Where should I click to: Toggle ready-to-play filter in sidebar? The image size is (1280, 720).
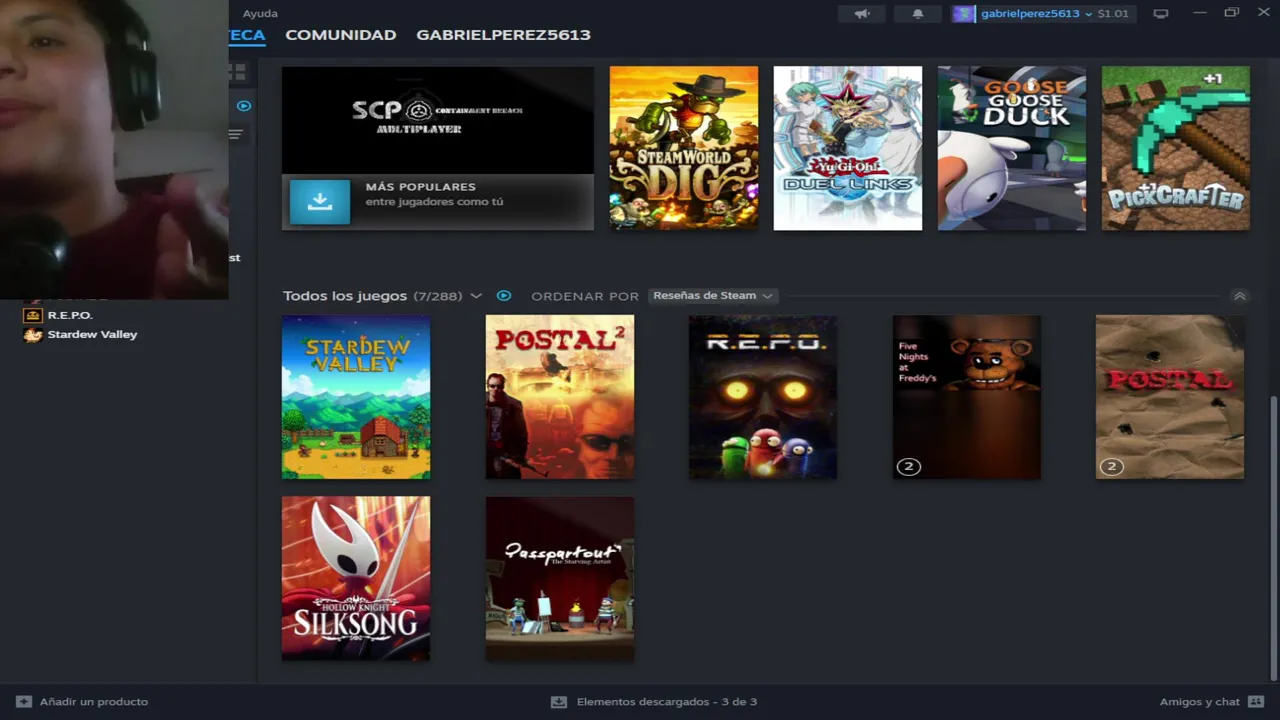[x=243, y=105]
